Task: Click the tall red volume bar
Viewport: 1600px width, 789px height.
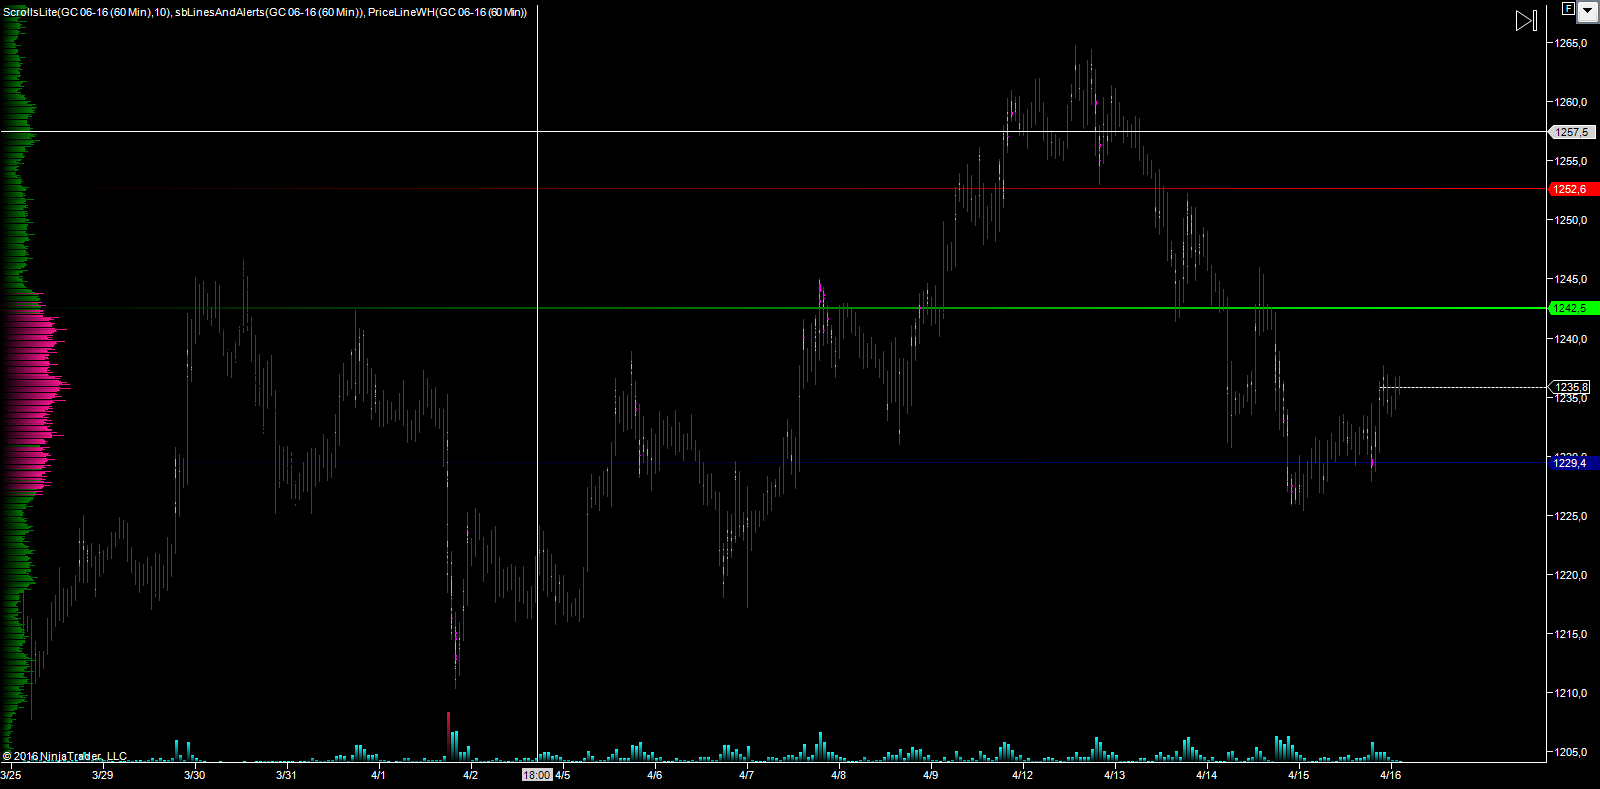Action: pos(448,735)
